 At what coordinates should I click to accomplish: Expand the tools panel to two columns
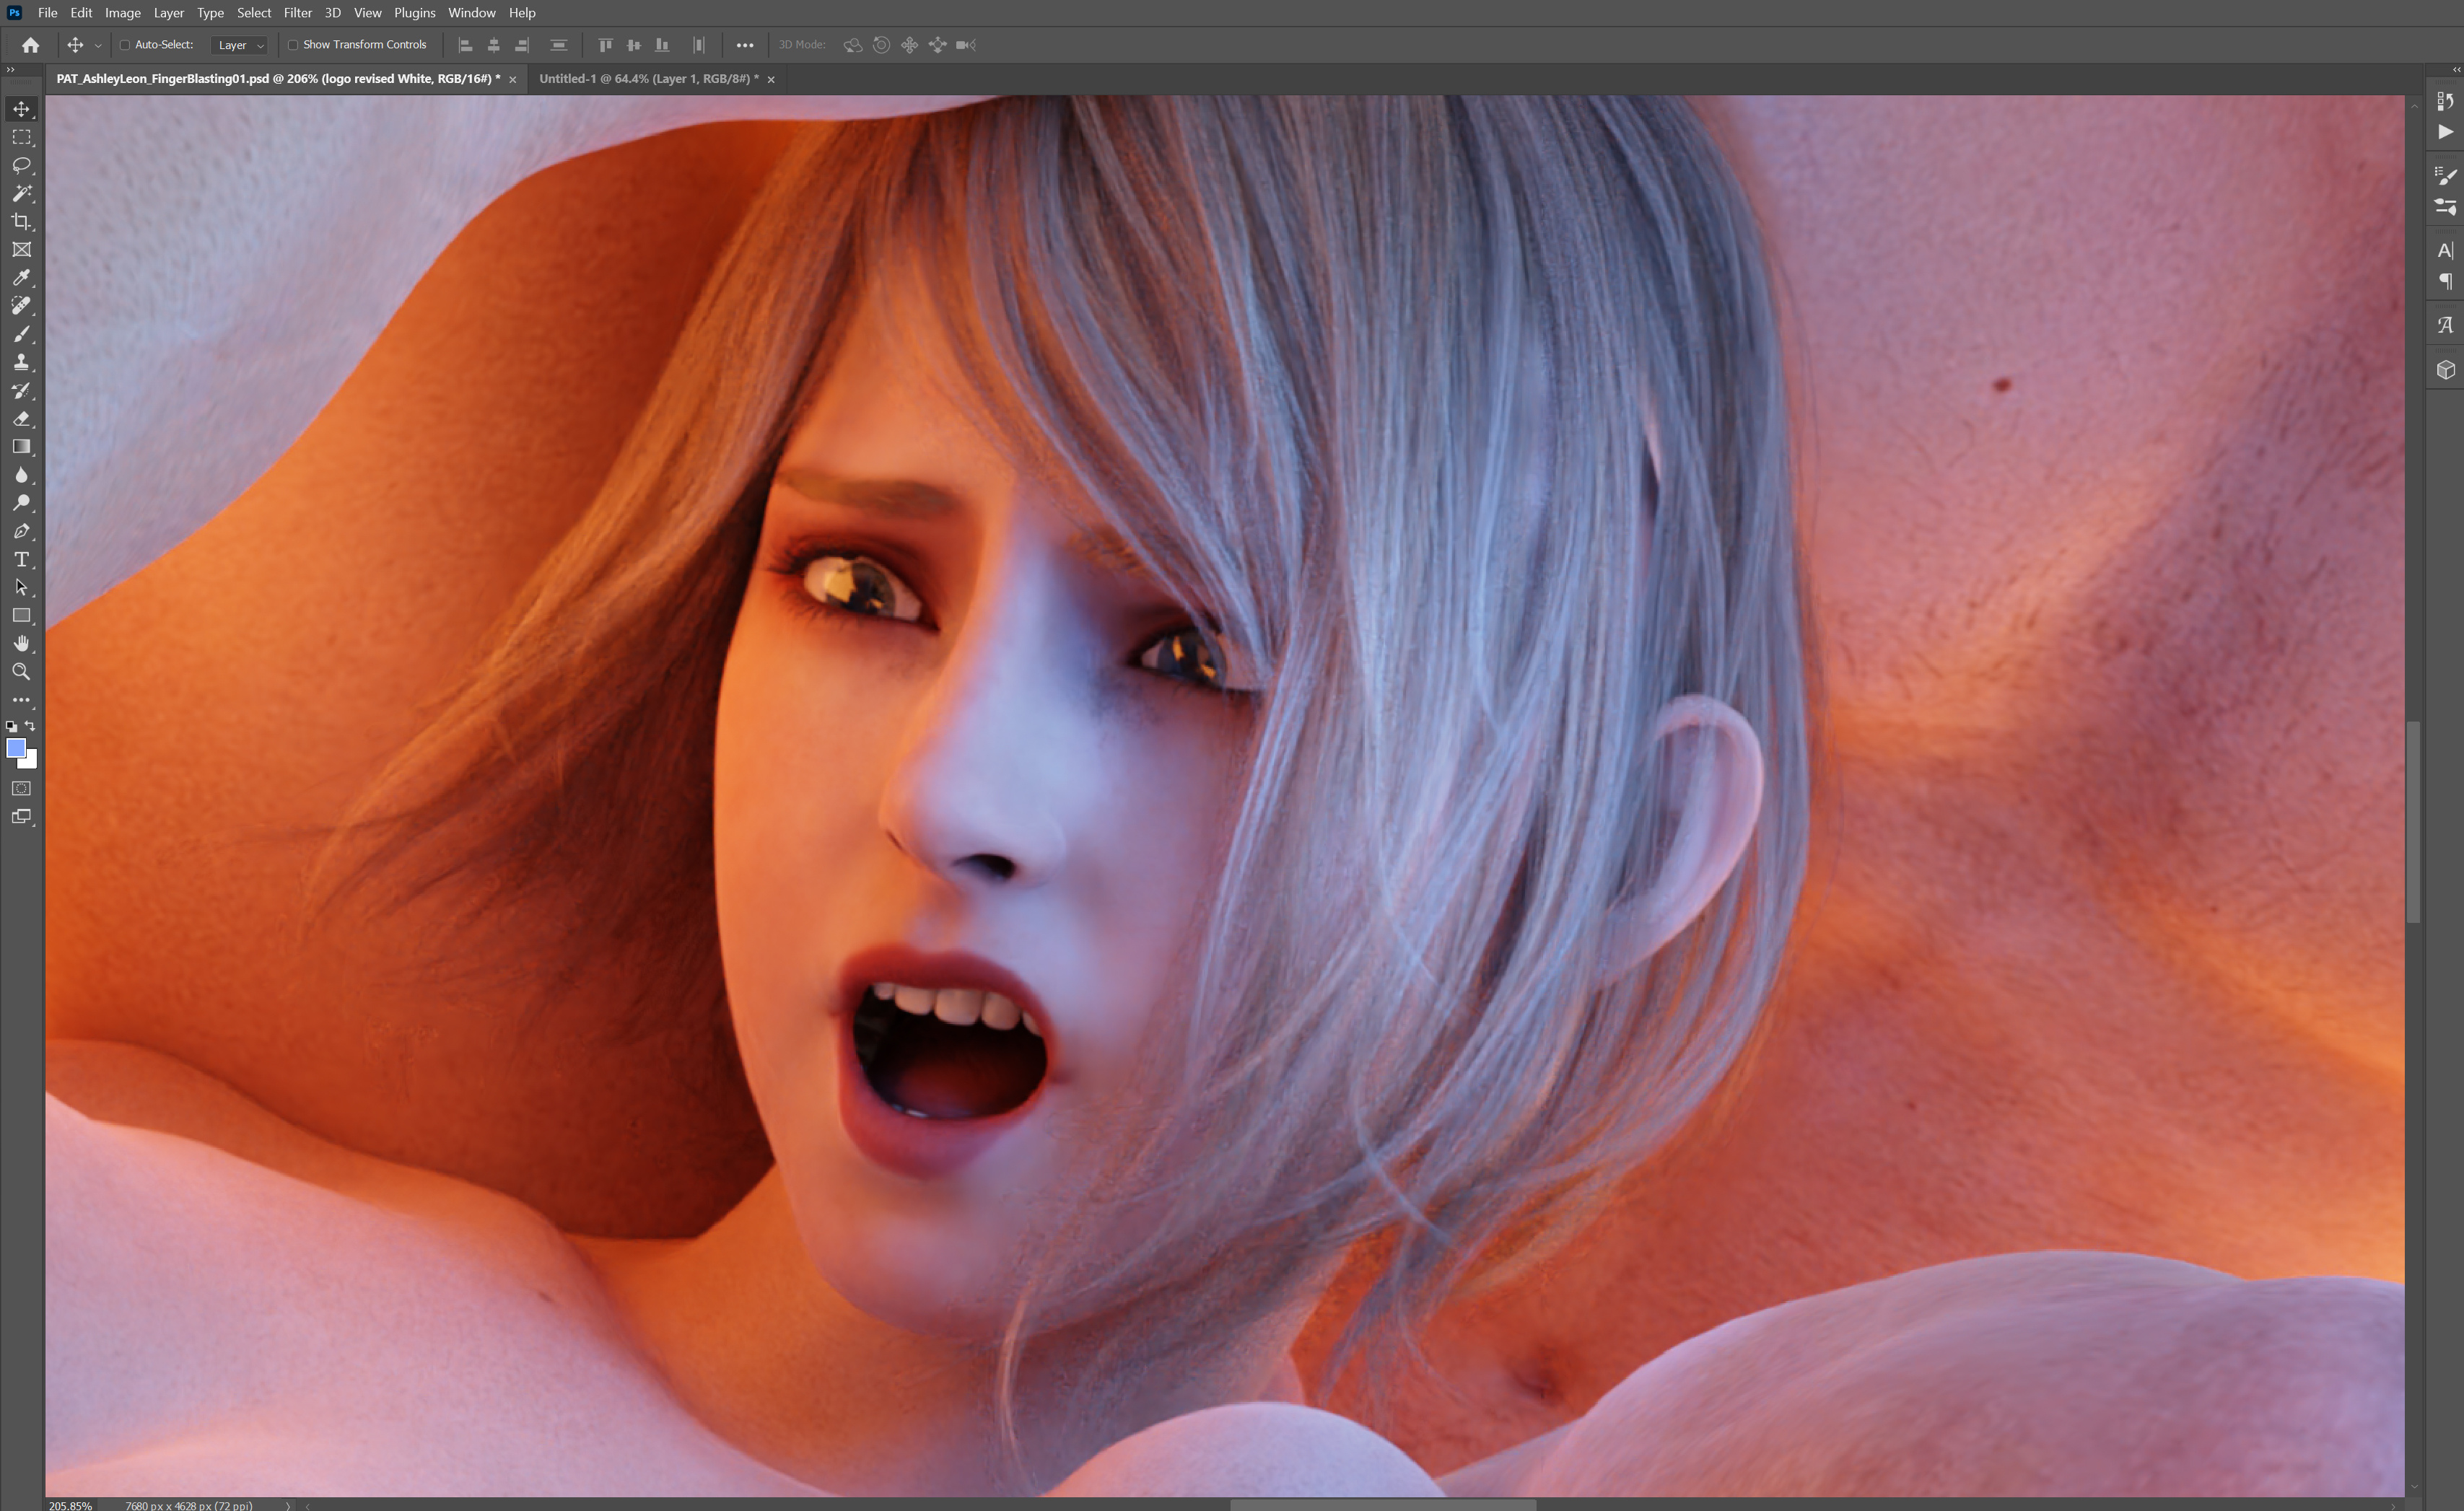[10, 69]
